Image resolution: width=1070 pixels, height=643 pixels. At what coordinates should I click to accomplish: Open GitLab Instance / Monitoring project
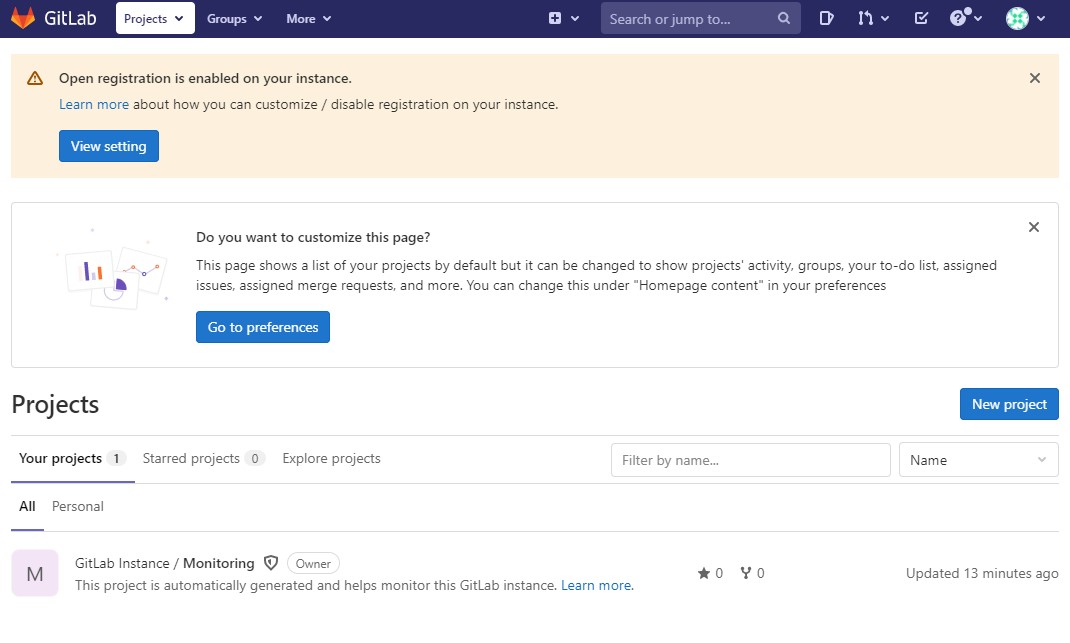coord(164,563)
